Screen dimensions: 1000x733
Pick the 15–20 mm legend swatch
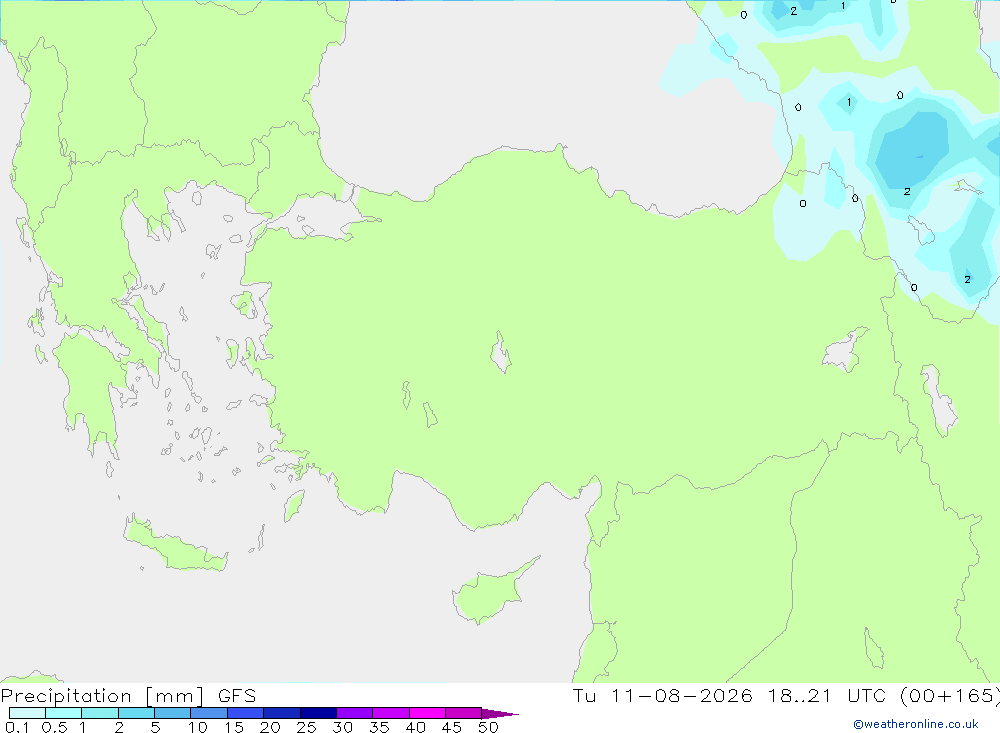coord(246,713)
